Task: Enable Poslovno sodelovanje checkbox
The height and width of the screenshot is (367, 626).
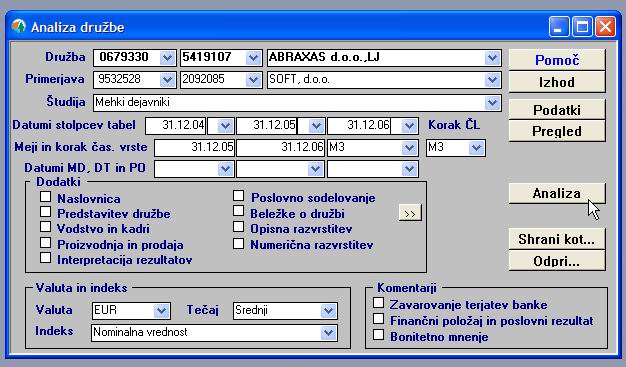Action: pos(238,196)
